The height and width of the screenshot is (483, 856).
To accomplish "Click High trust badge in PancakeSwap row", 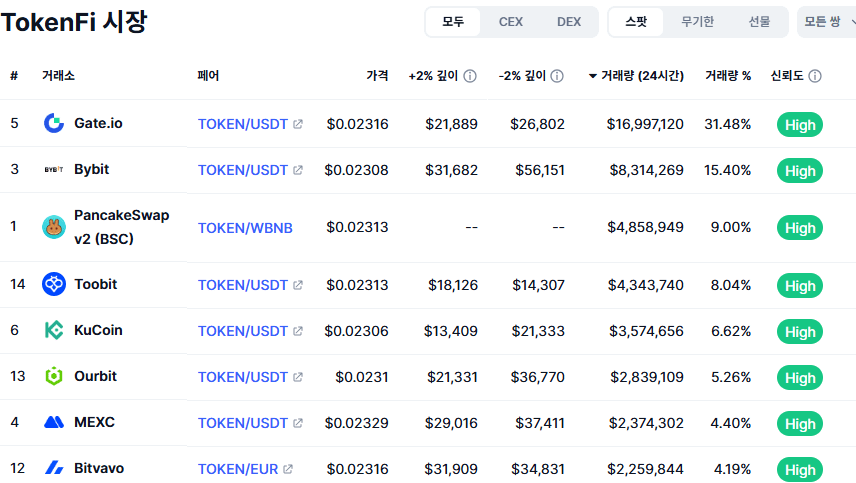I will pos(800,228).
